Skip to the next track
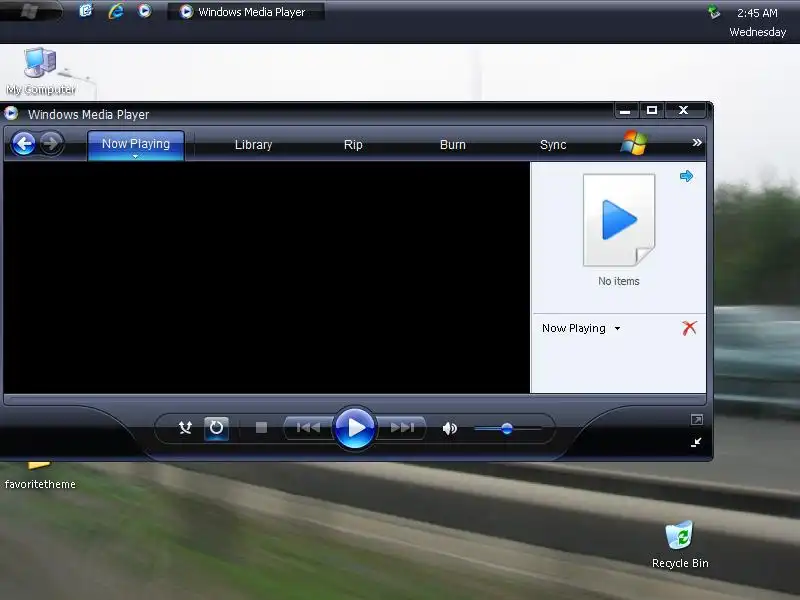This screenshot has height=600, width=800. pyautogui.click(x=403, y=428)
